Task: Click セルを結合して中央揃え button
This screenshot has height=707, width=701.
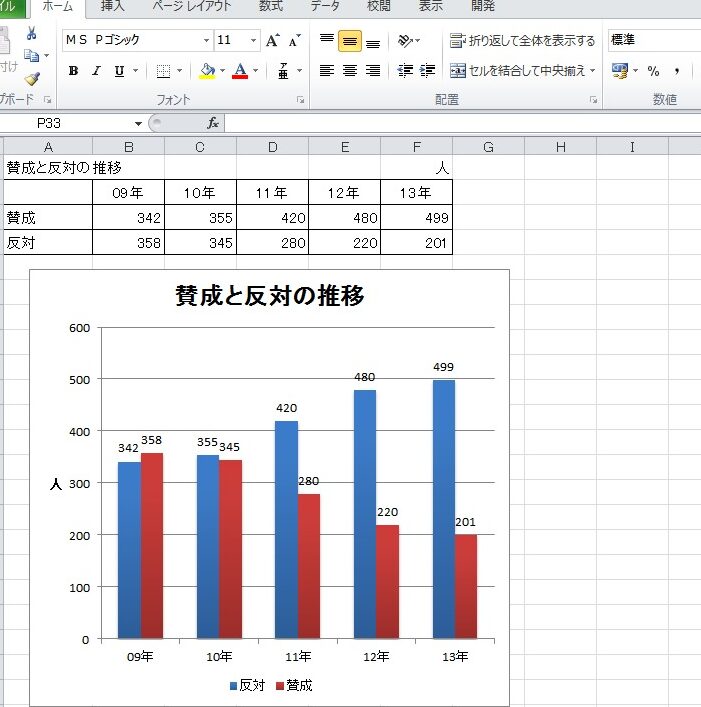Action: pyautogui.click(x=522, y=71)
